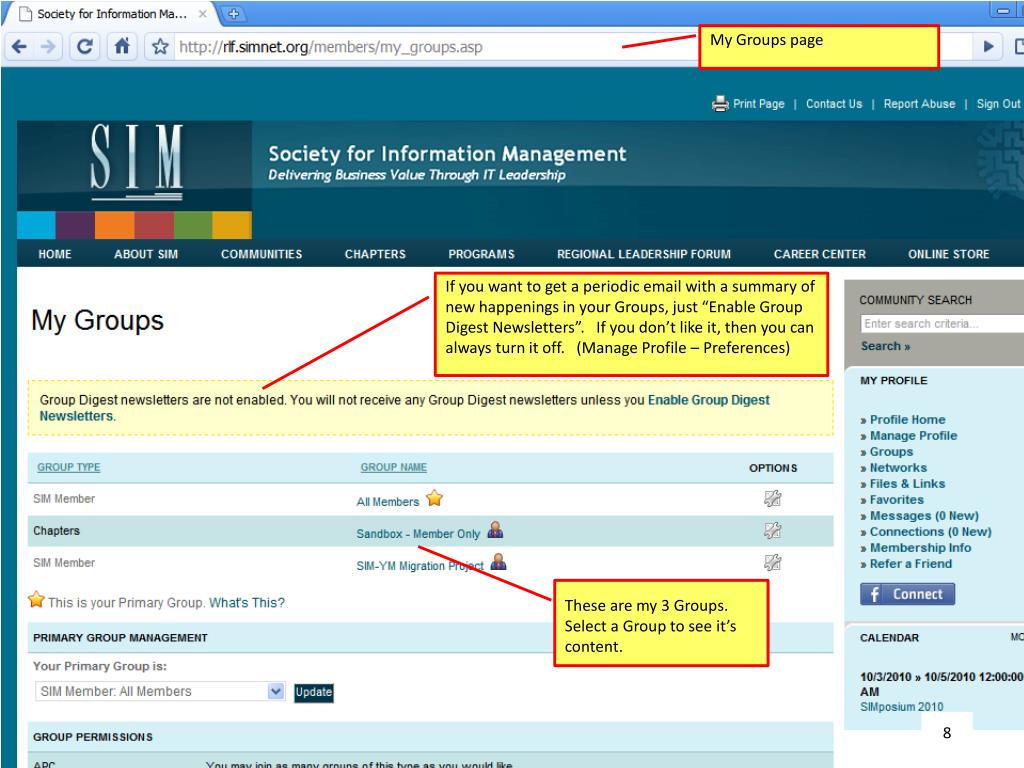Open Manage Profile in My Profile
Image resolution: width=1024 pixels, height=768 pixels.
[913, 436]
